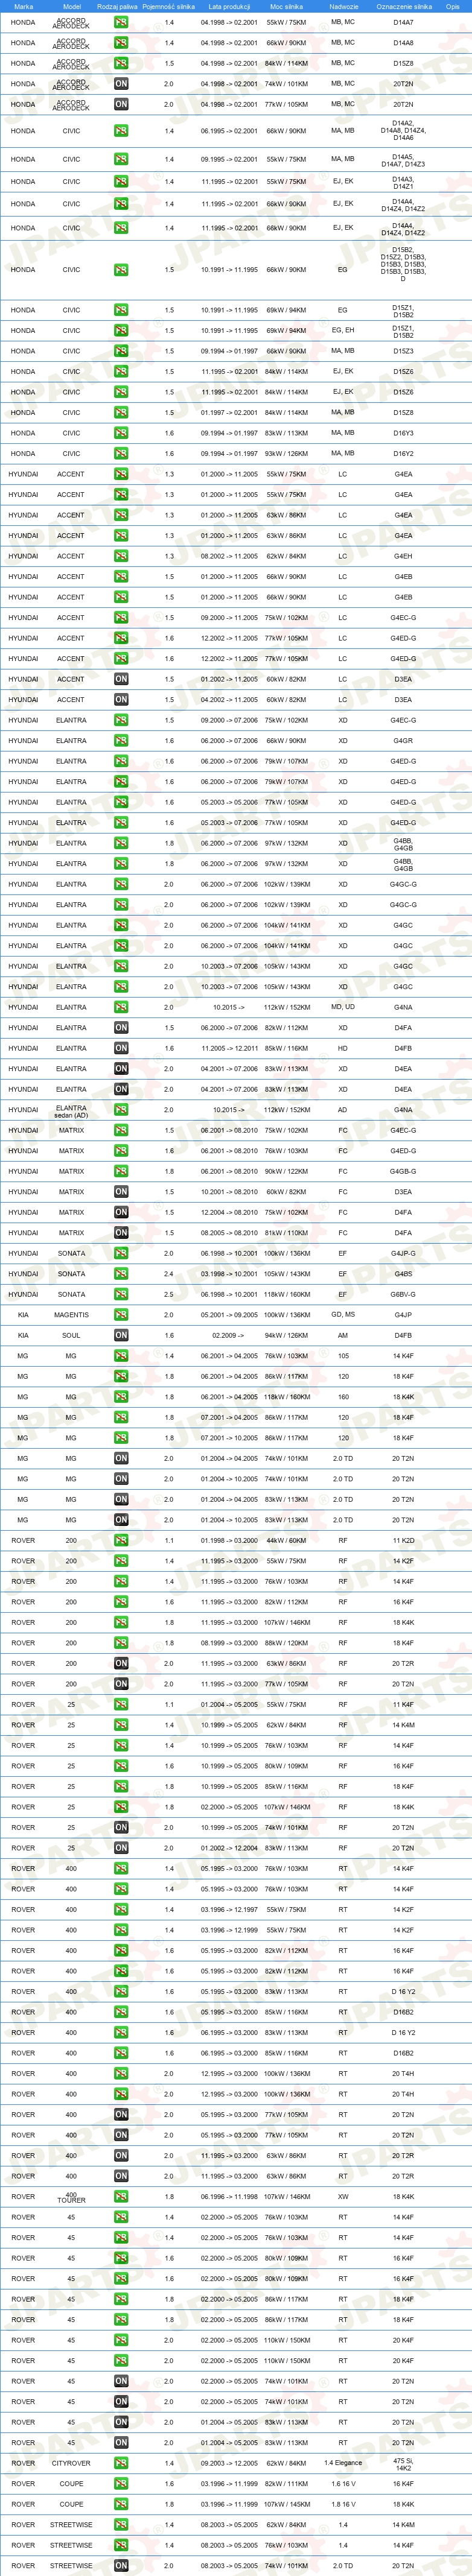Image resolution: width=472 pixels, height=2576 pixels.
Task: Click diesel icon in Rover 200 20 T2R row
Action: point(121,1663)
